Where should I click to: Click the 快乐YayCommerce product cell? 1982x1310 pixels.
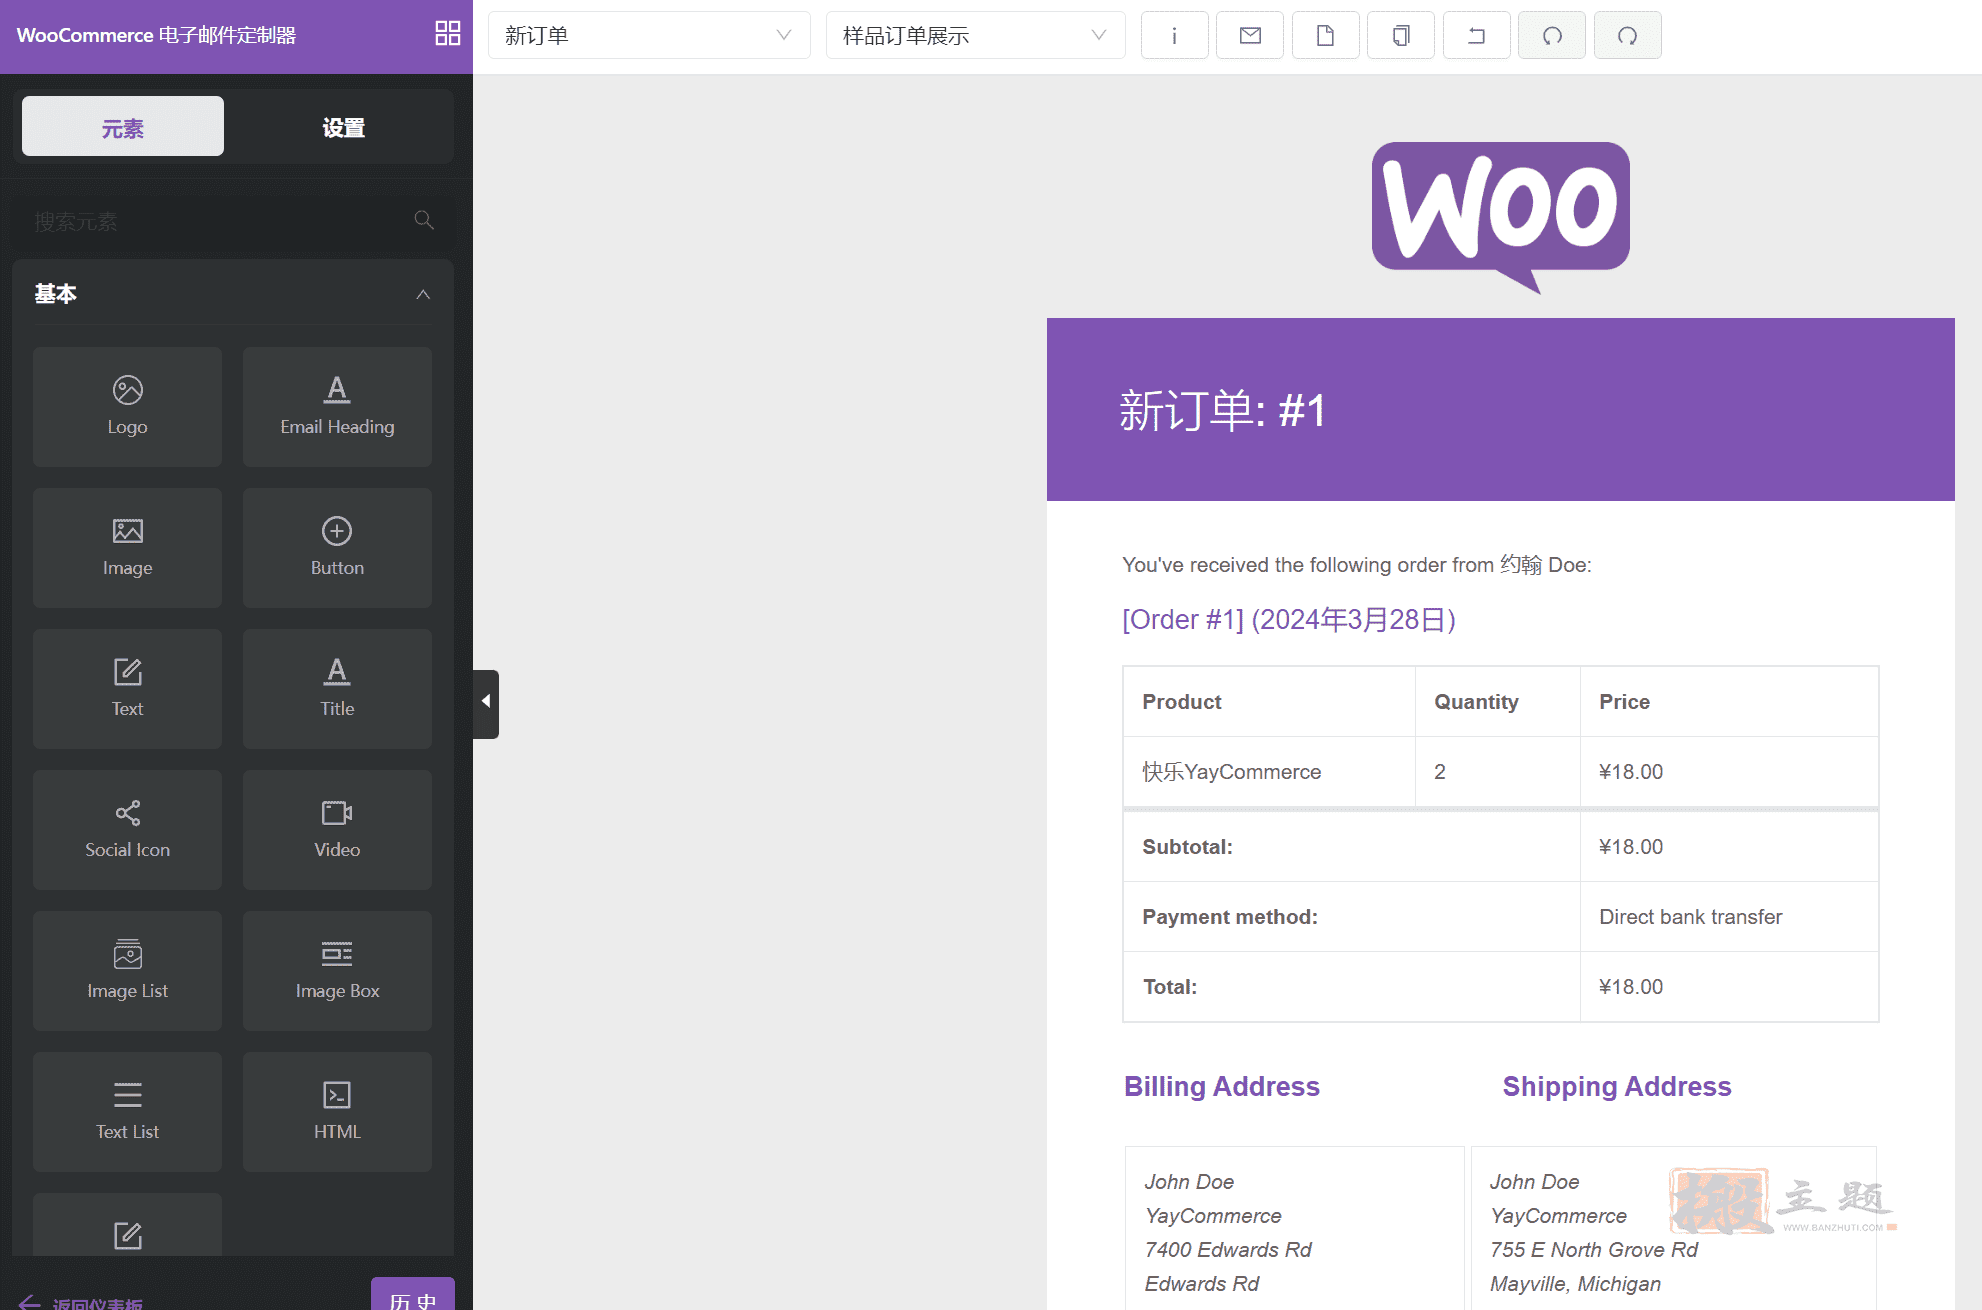1232,772
